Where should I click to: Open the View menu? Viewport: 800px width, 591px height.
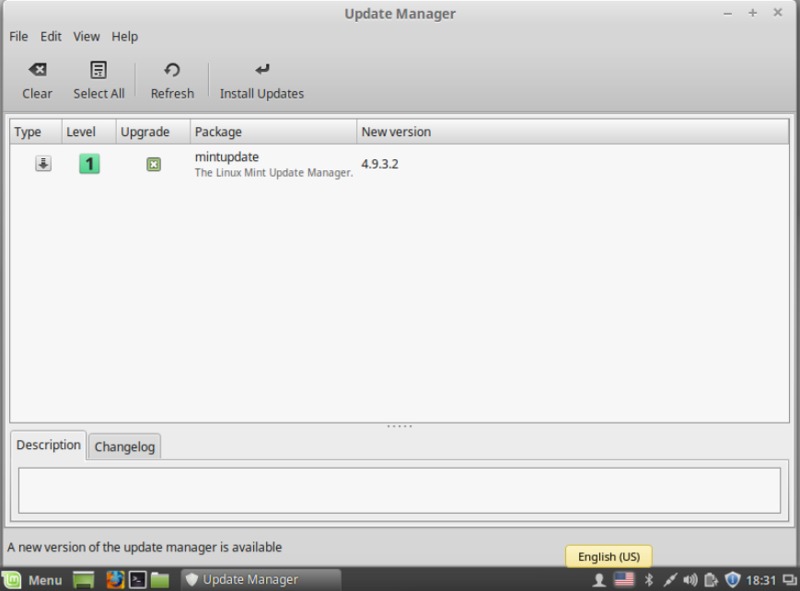pos(86,36)
